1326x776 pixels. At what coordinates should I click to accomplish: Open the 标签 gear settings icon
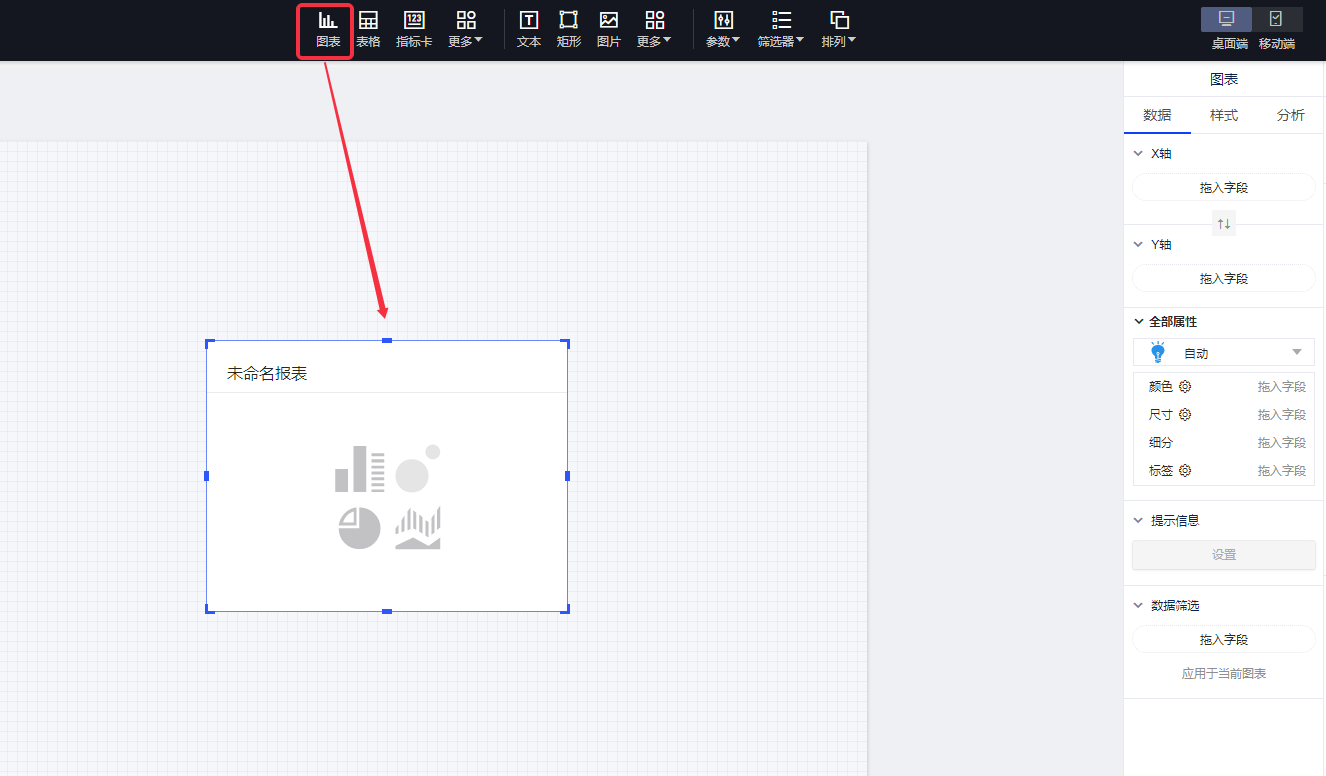(1185, 471)
